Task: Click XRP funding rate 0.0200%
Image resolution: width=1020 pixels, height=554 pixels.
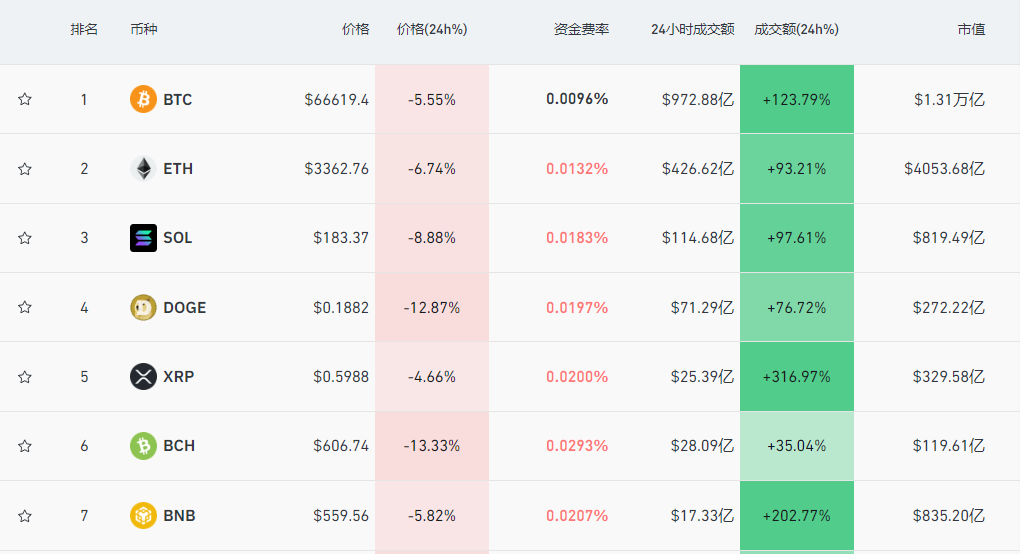Action: tap(577, 376)
